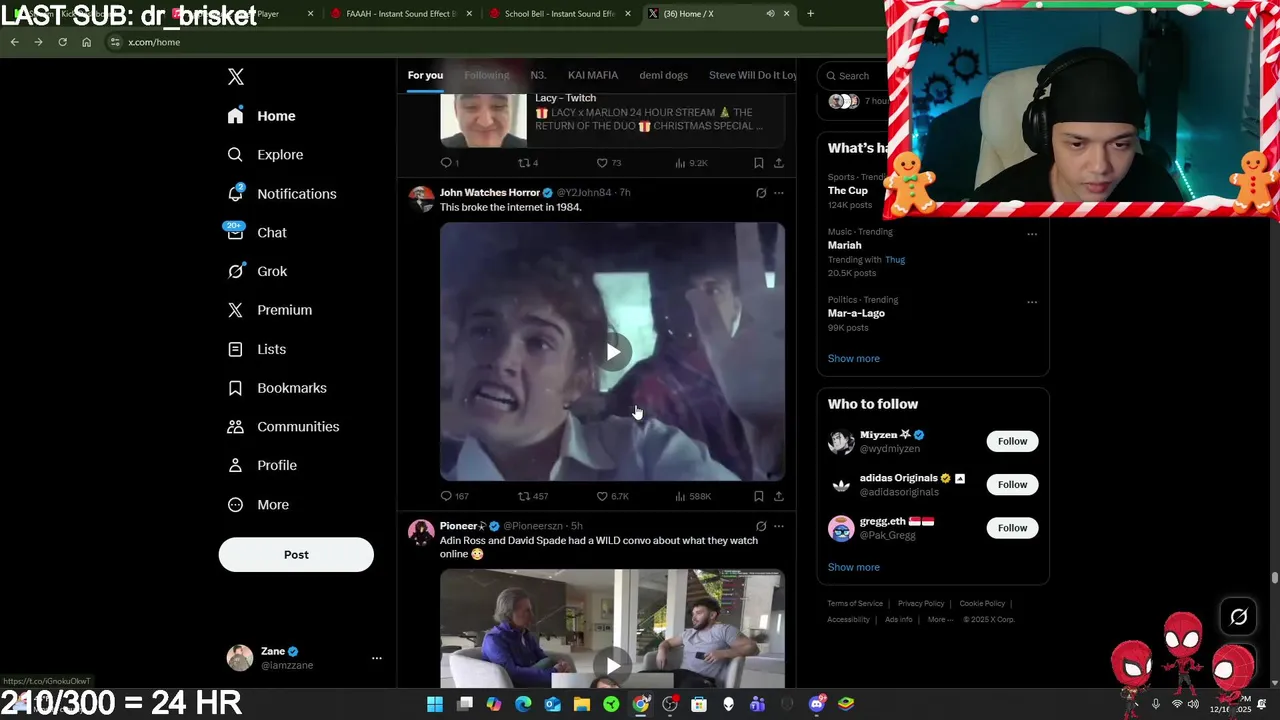Share the John Watches Horror post
1280x720 pixels.
coord(779,496)
